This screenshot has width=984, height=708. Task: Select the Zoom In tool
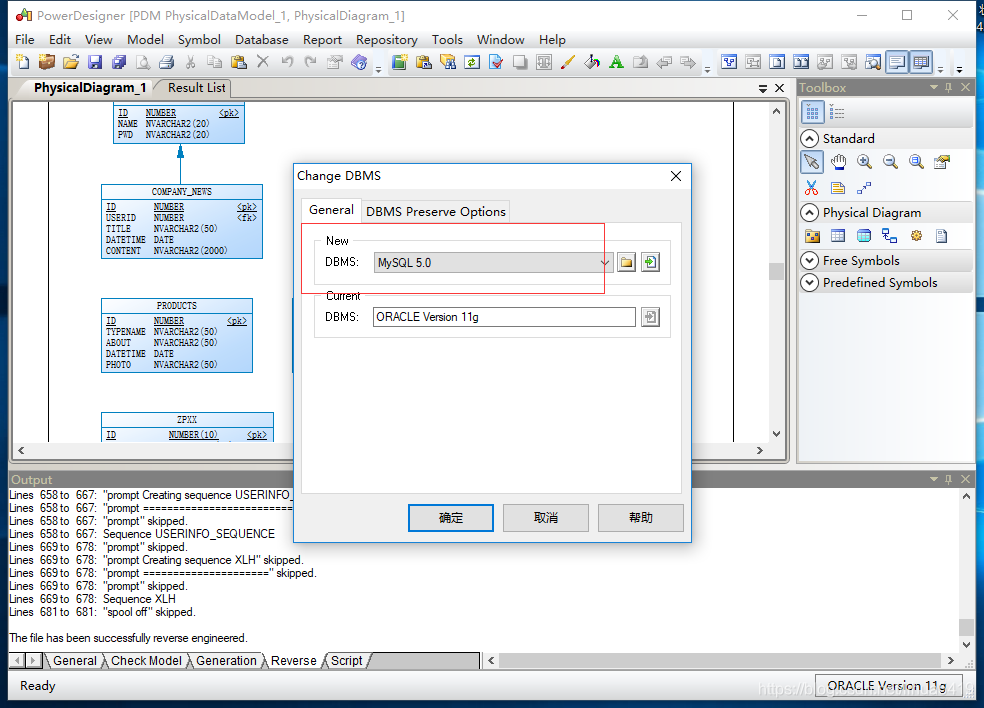point(865,162)
